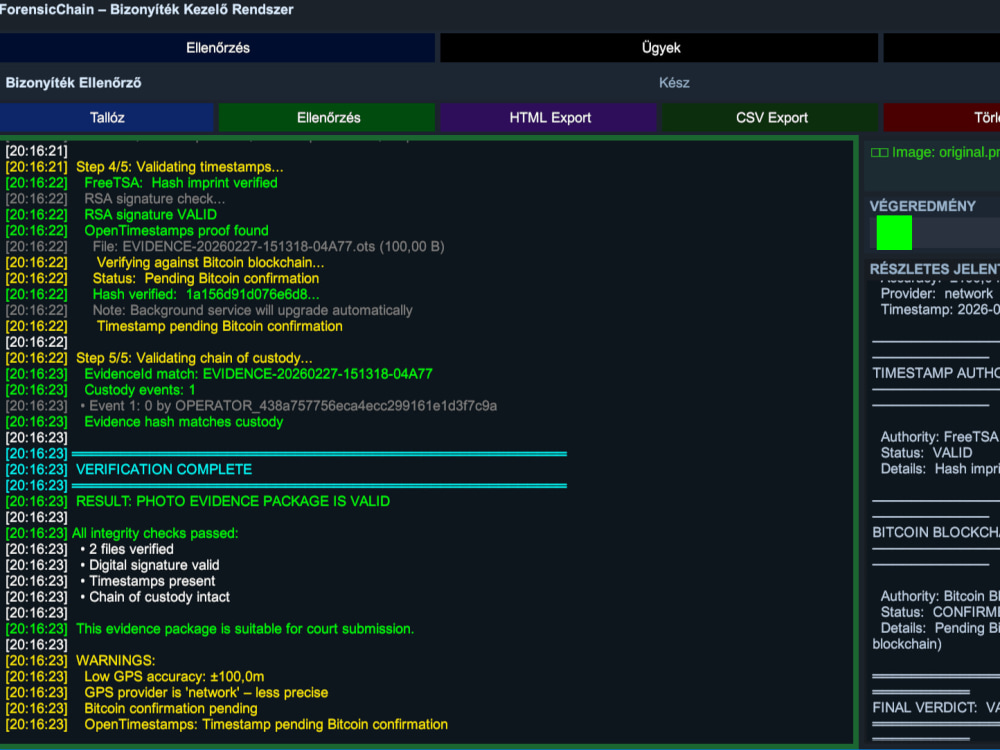
Task: Open the Ügyek tab
Action: click(659, 48)
